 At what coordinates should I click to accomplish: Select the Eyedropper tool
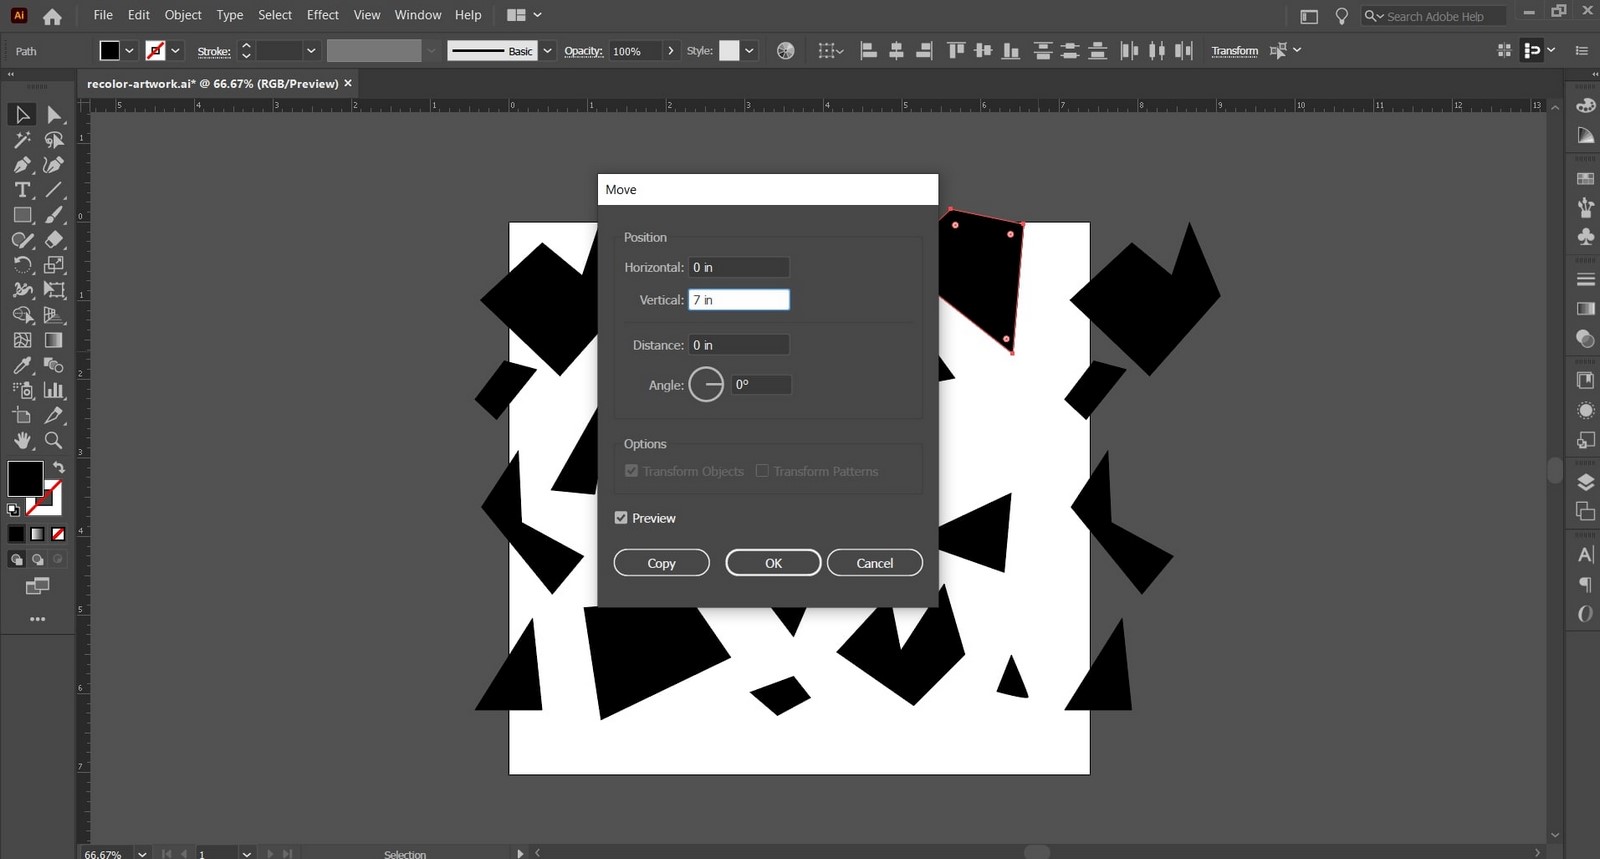pyautogui.click(x=22, y=365)
